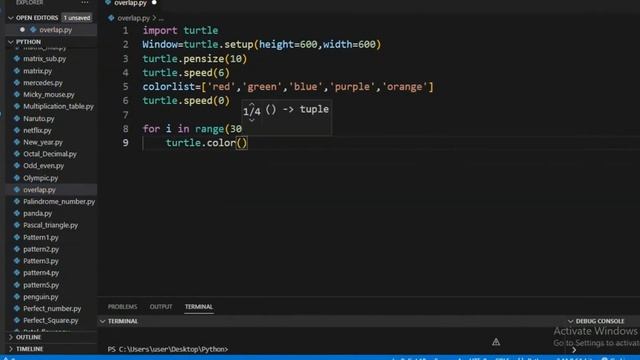This screenshot has height=360, width=640.
Task: Open panda.py file
Action: pyautogui.click(x=38, y=213)
